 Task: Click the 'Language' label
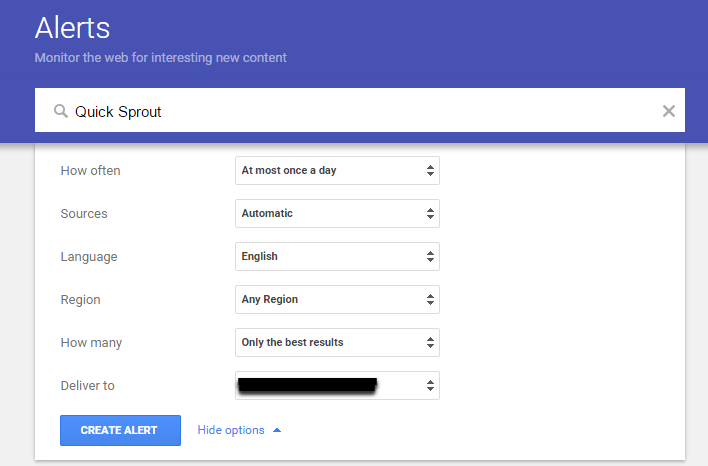click(x=89, y=257)
